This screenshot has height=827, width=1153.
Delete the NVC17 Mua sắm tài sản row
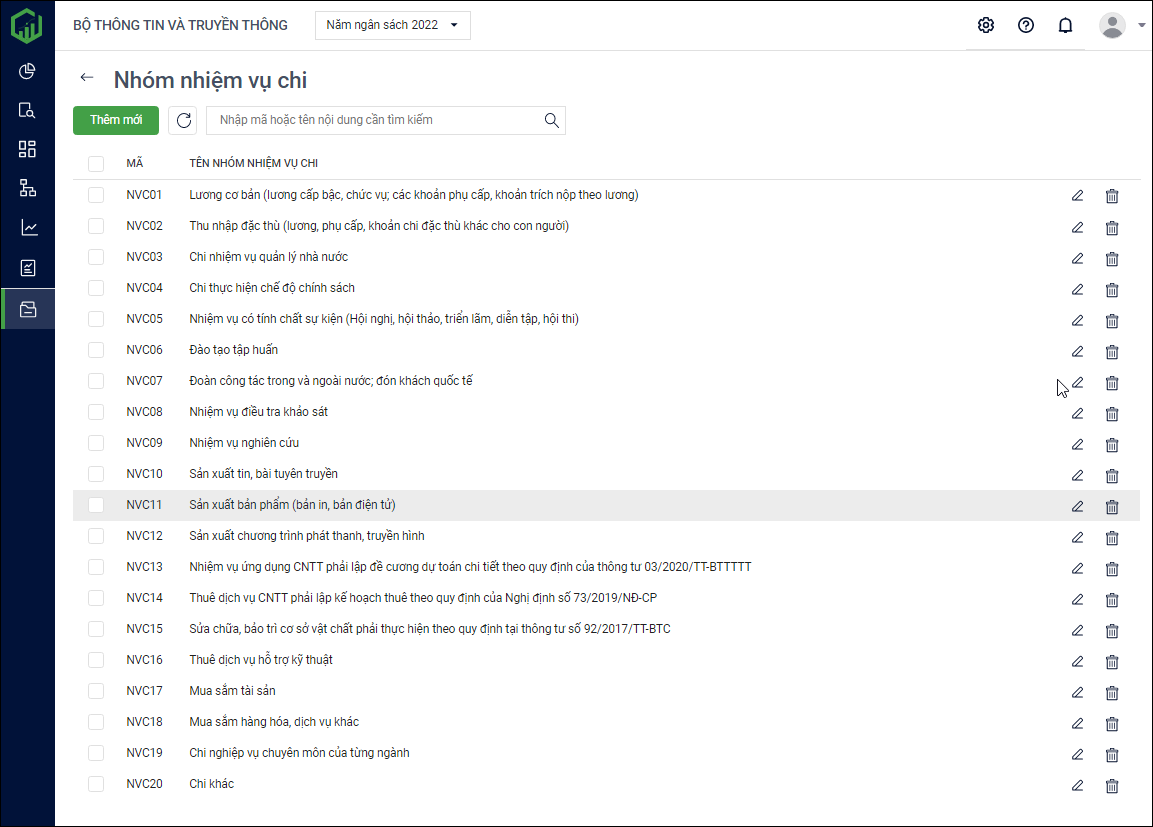click(x=1111, y=693)
